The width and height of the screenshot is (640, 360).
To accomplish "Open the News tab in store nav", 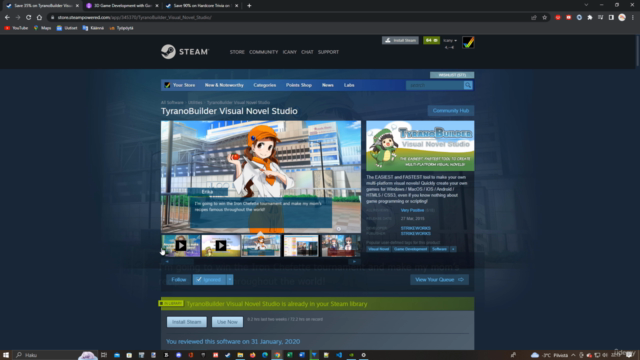I will point(327,85).
